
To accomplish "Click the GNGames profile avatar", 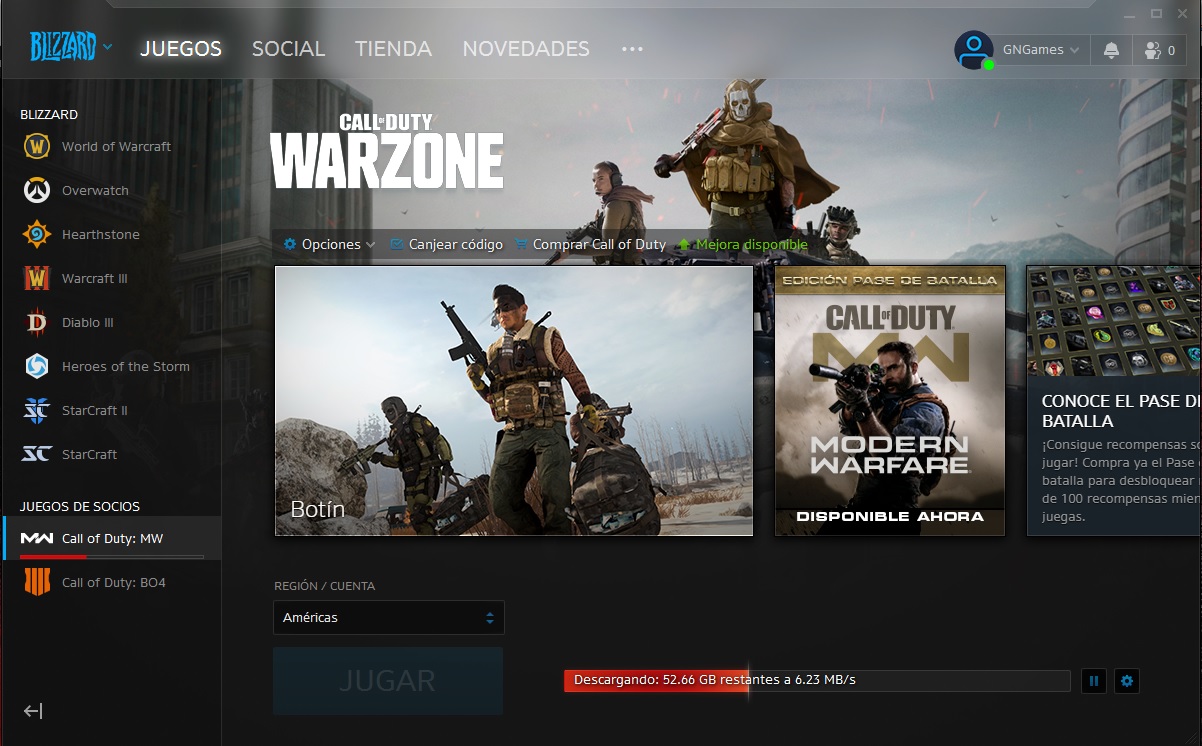I will pyautogui.click(x=974, y=50).
